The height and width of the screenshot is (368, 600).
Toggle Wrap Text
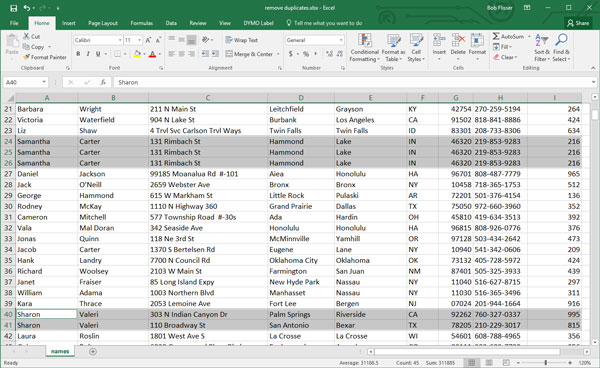point(241,40)
